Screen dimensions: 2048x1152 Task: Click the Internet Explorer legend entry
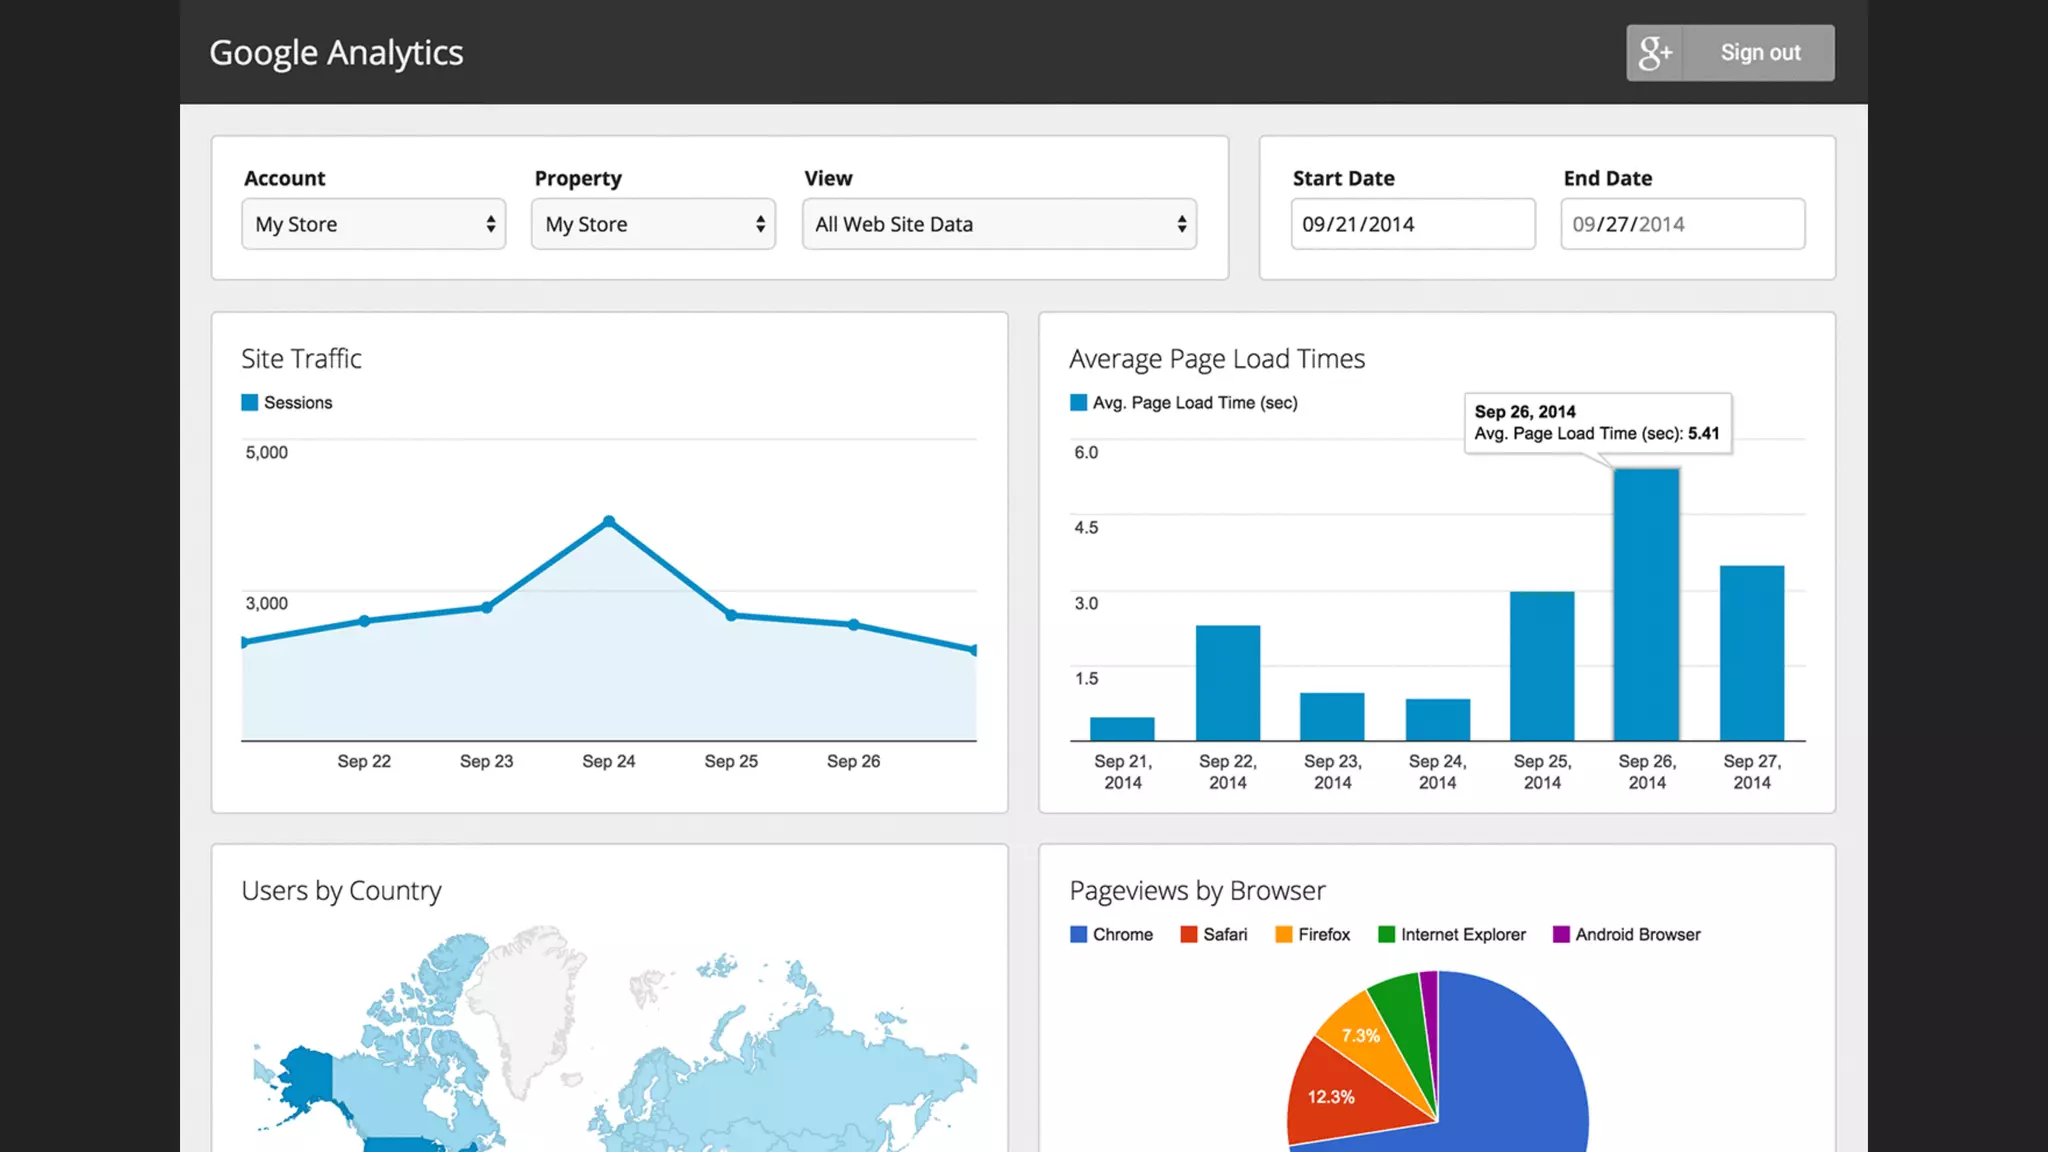click(1452, 935)
